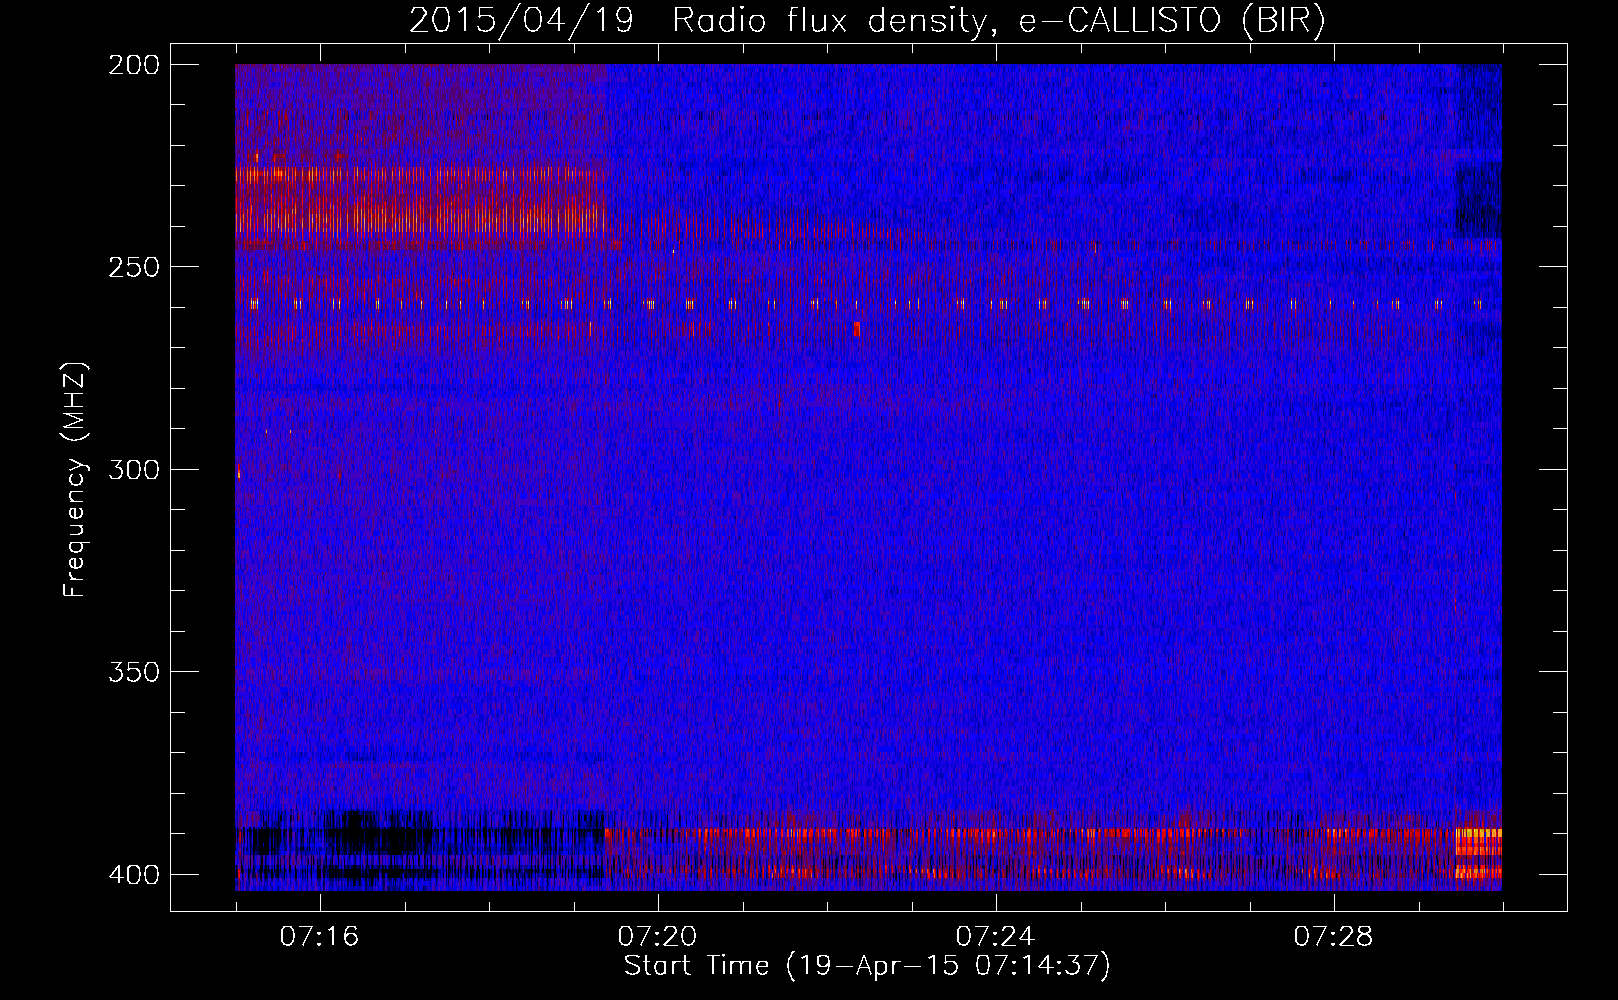1618x1000 pixels.
Task: Click the plot title "Radio flux density, e-CALLISTO (BIR)"
Action: tap(999, 21)
